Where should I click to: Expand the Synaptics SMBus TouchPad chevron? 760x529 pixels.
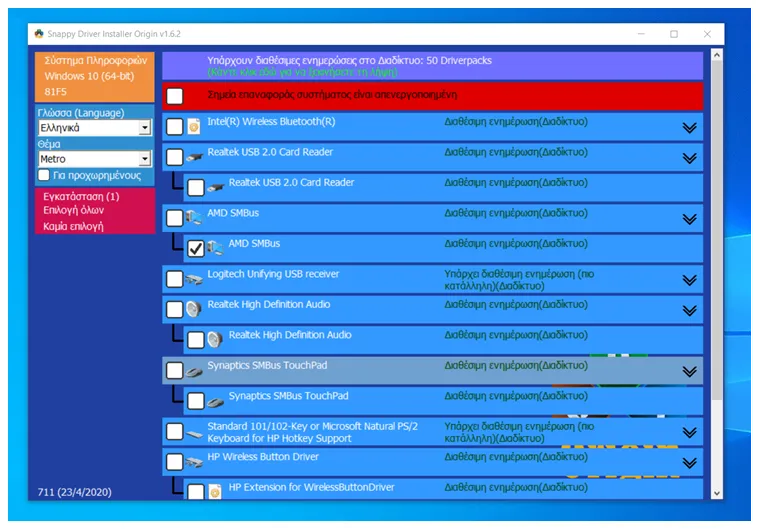click(x=689, y=371)
